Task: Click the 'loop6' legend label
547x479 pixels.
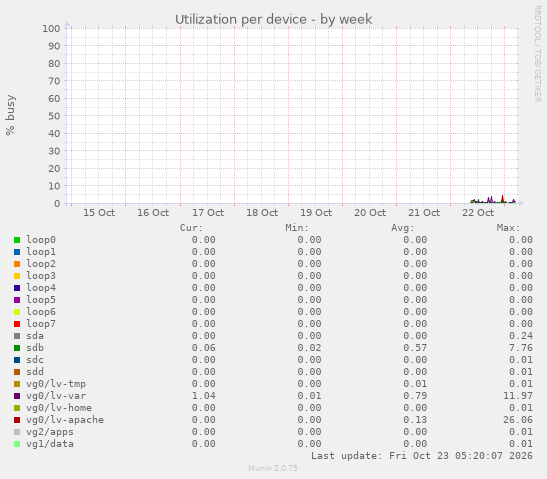Action: [41, 312]
